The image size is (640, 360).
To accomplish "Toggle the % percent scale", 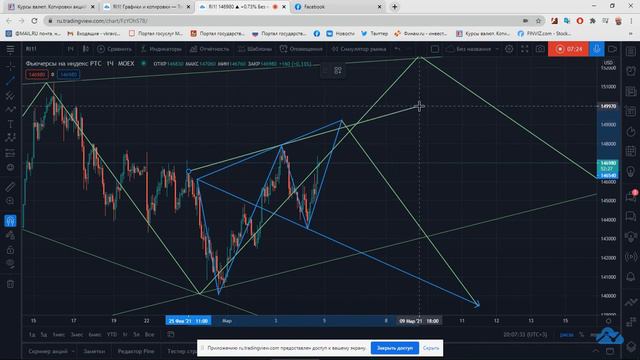I will click(582, 335).
